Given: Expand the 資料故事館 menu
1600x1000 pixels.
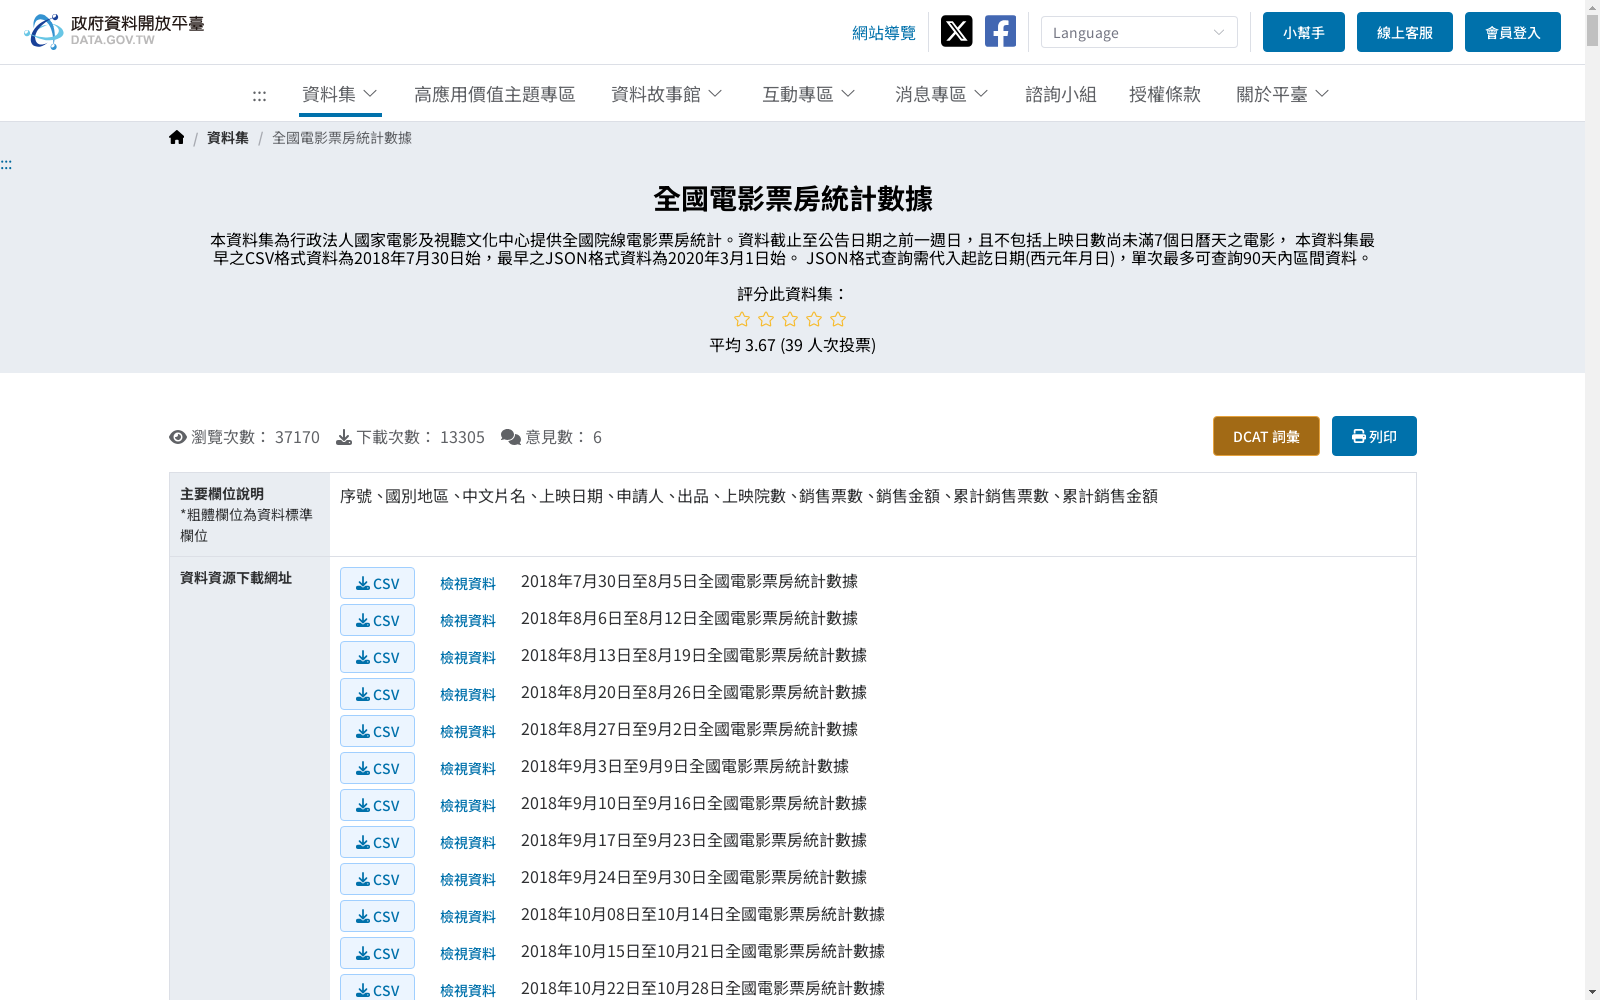Looking at the screenshot, I should [x=666, y=94].
